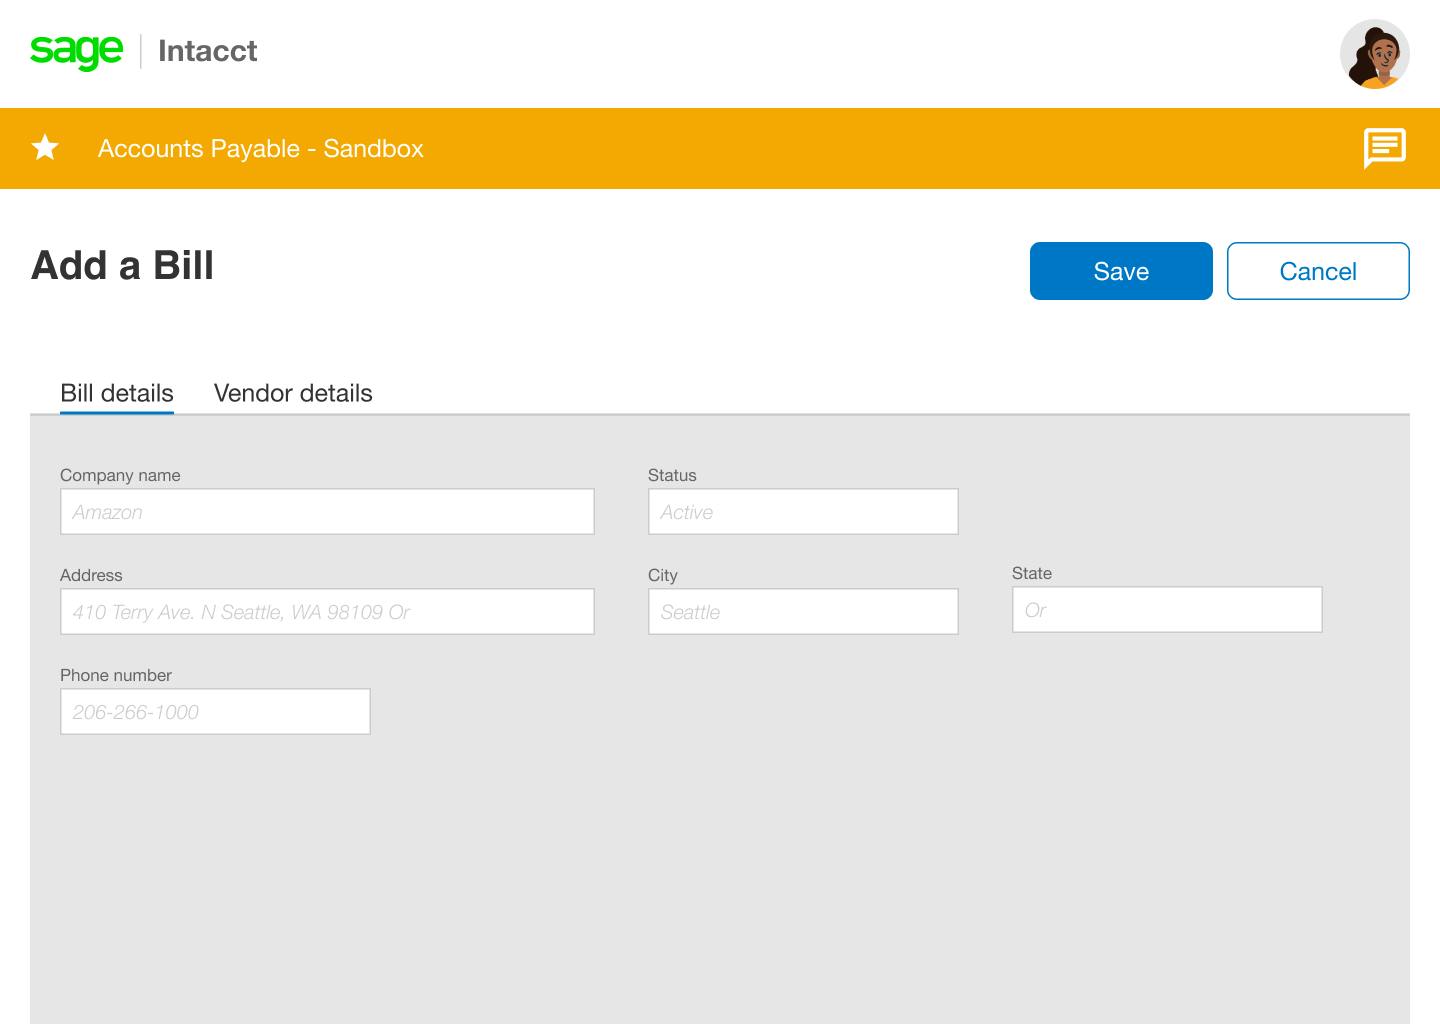Click the Company name label

click(x=120, y=475)
